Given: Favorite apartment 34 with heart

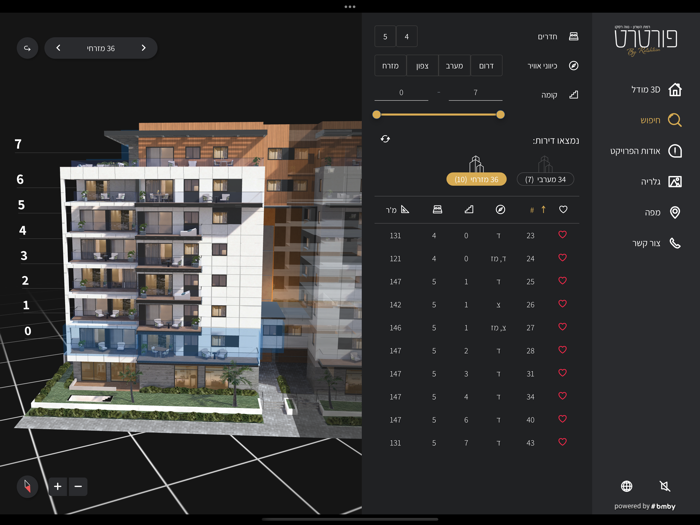Looking at the screenshot, I should [x=562, y=396].
